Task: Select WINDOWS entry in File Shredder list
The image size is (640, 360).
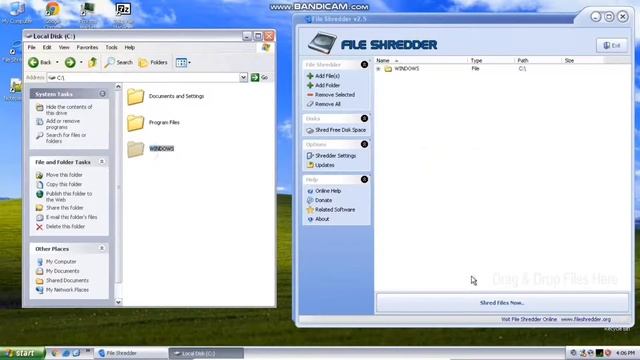Action: point(407,69)
